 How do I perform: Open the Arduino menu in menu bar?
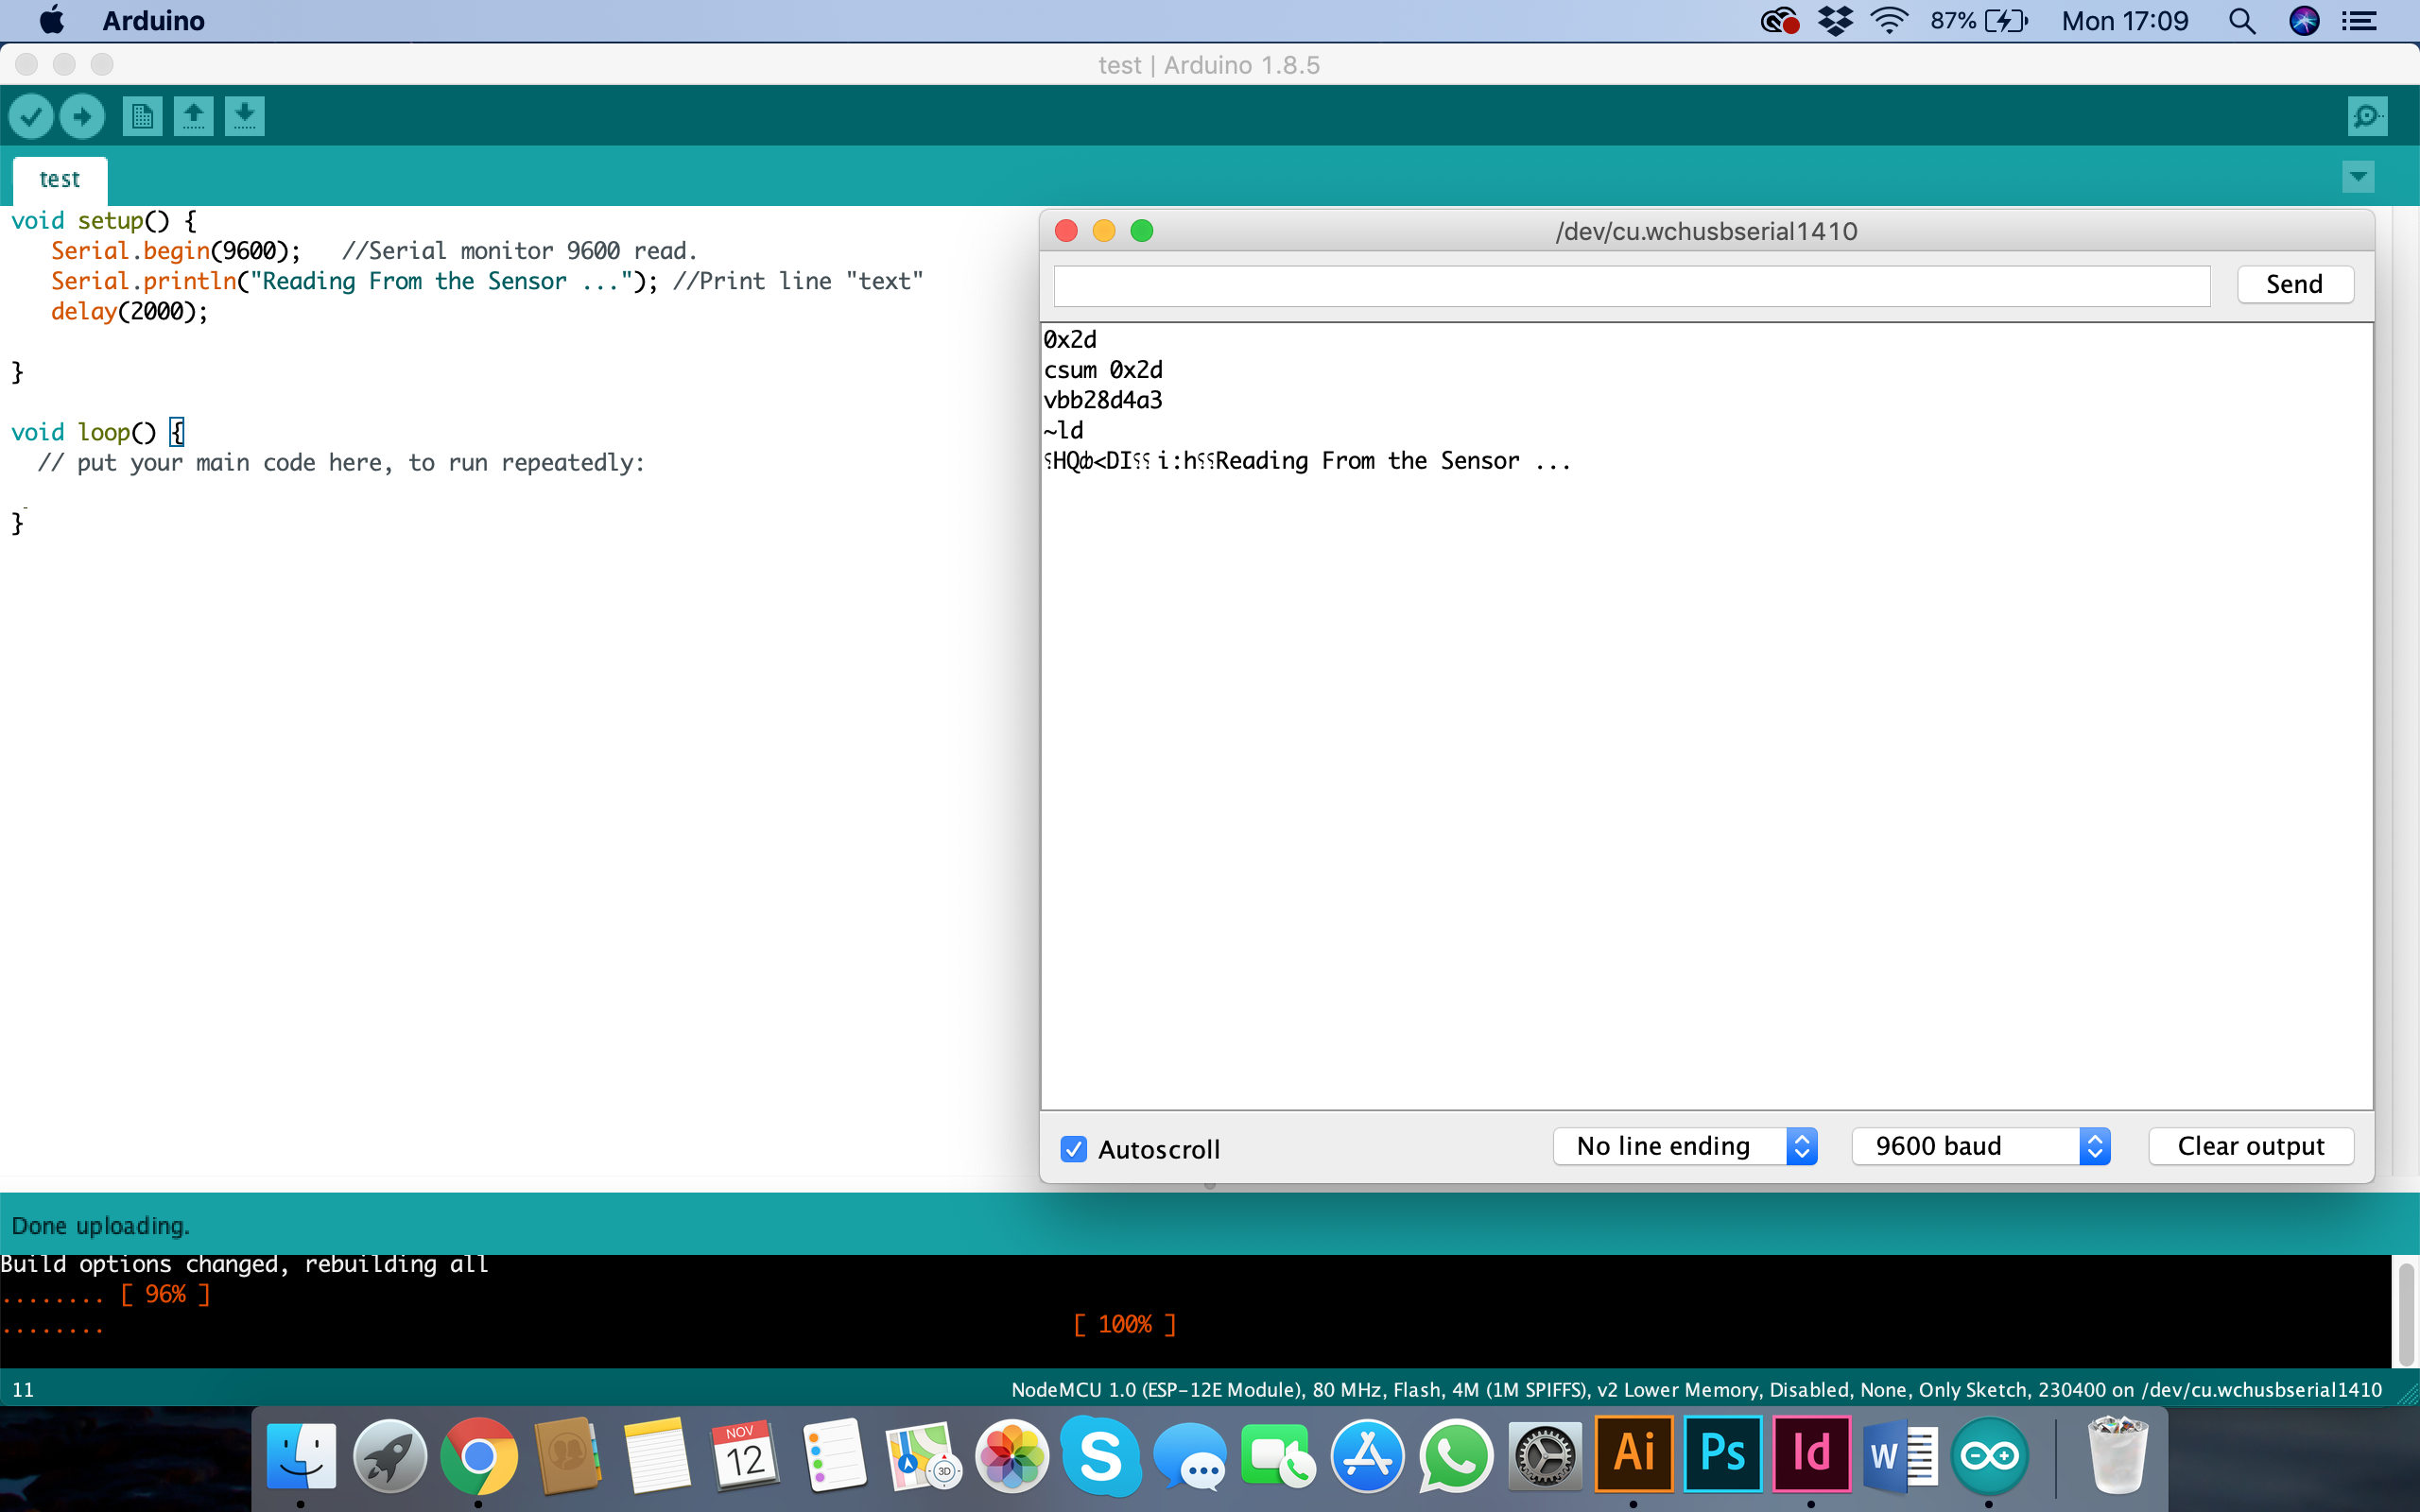153,21
